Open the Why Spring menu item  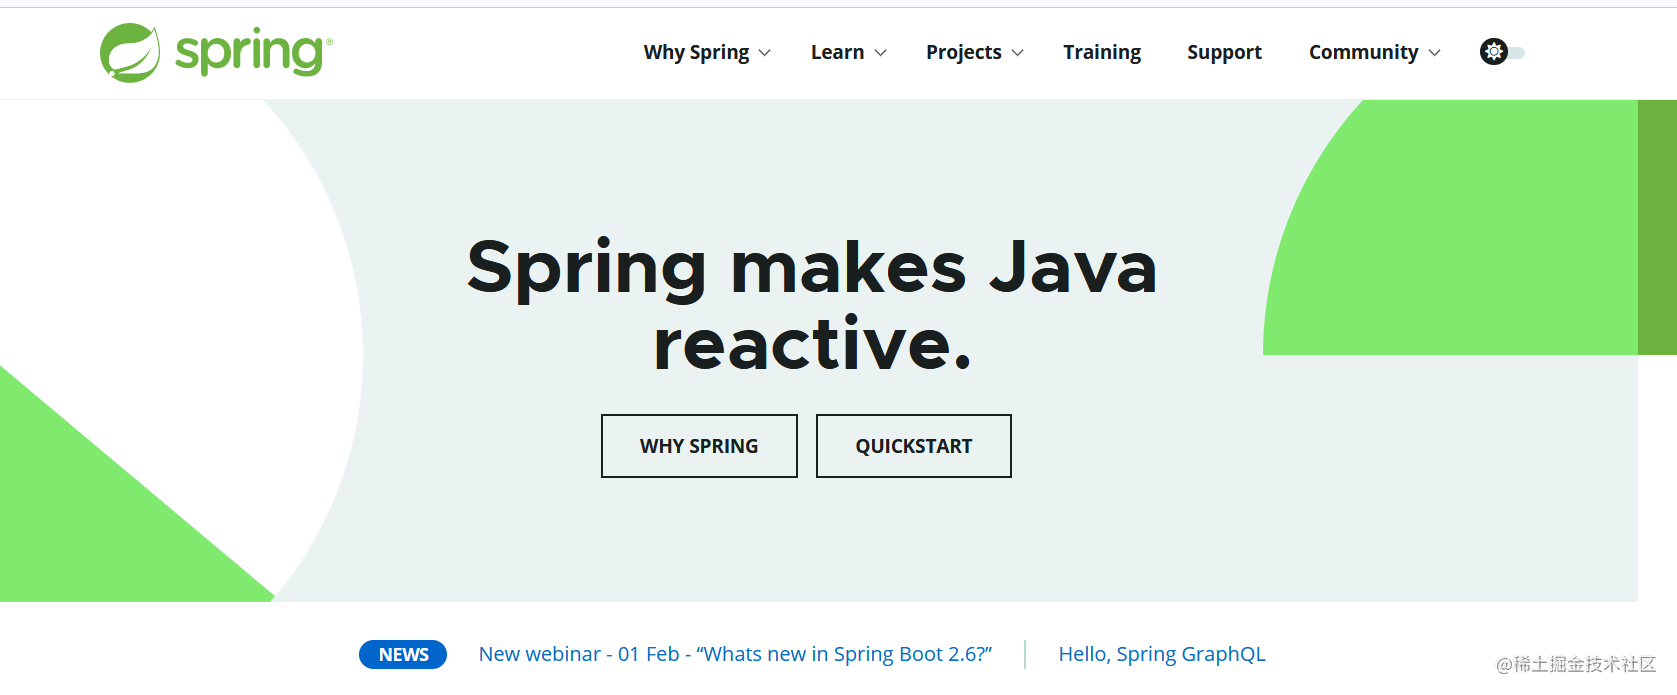pyautogui.click(x=696, y=52)
